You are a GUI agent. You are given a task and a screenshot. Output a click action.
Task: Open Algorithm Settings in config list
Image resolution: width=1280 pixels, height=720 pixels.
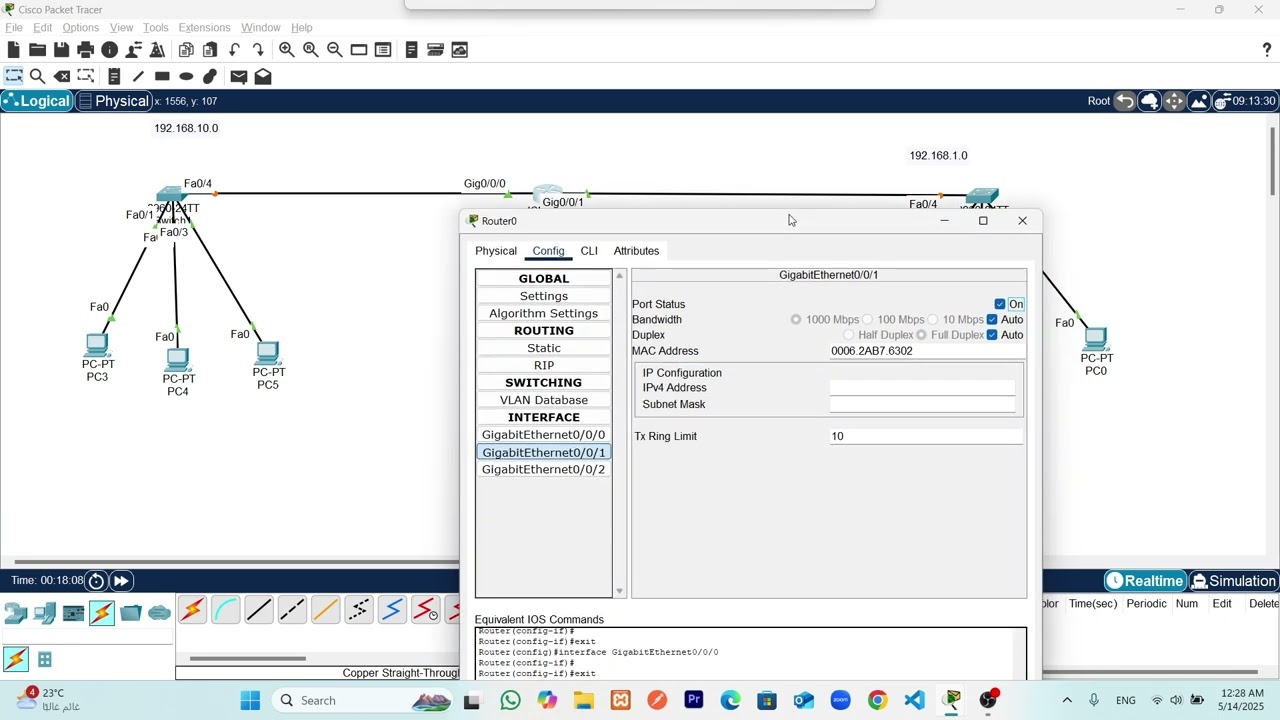[543, 314]
